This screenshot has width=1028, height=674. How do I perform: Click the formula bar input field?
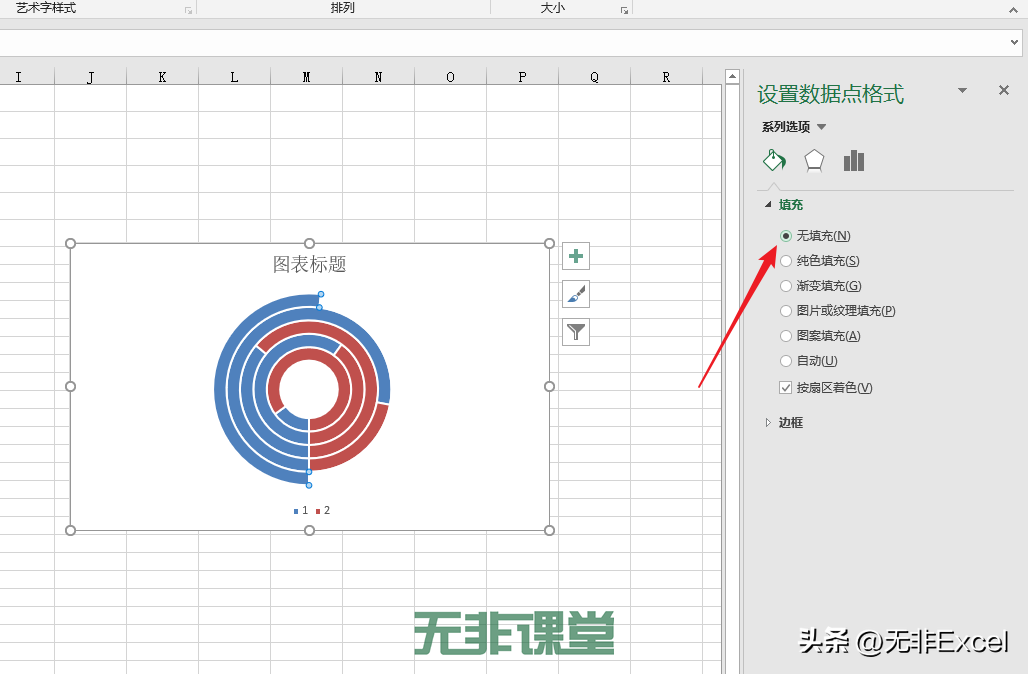[504, 43]
